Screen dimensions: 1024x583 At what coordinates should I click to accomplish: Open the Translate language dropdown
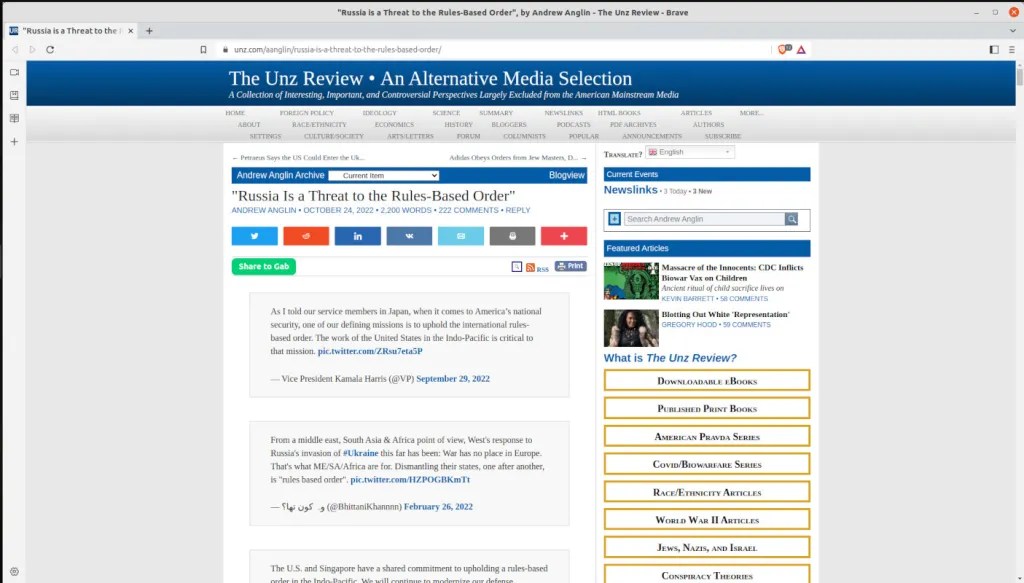pyautogui.click(x=689, y=152)
